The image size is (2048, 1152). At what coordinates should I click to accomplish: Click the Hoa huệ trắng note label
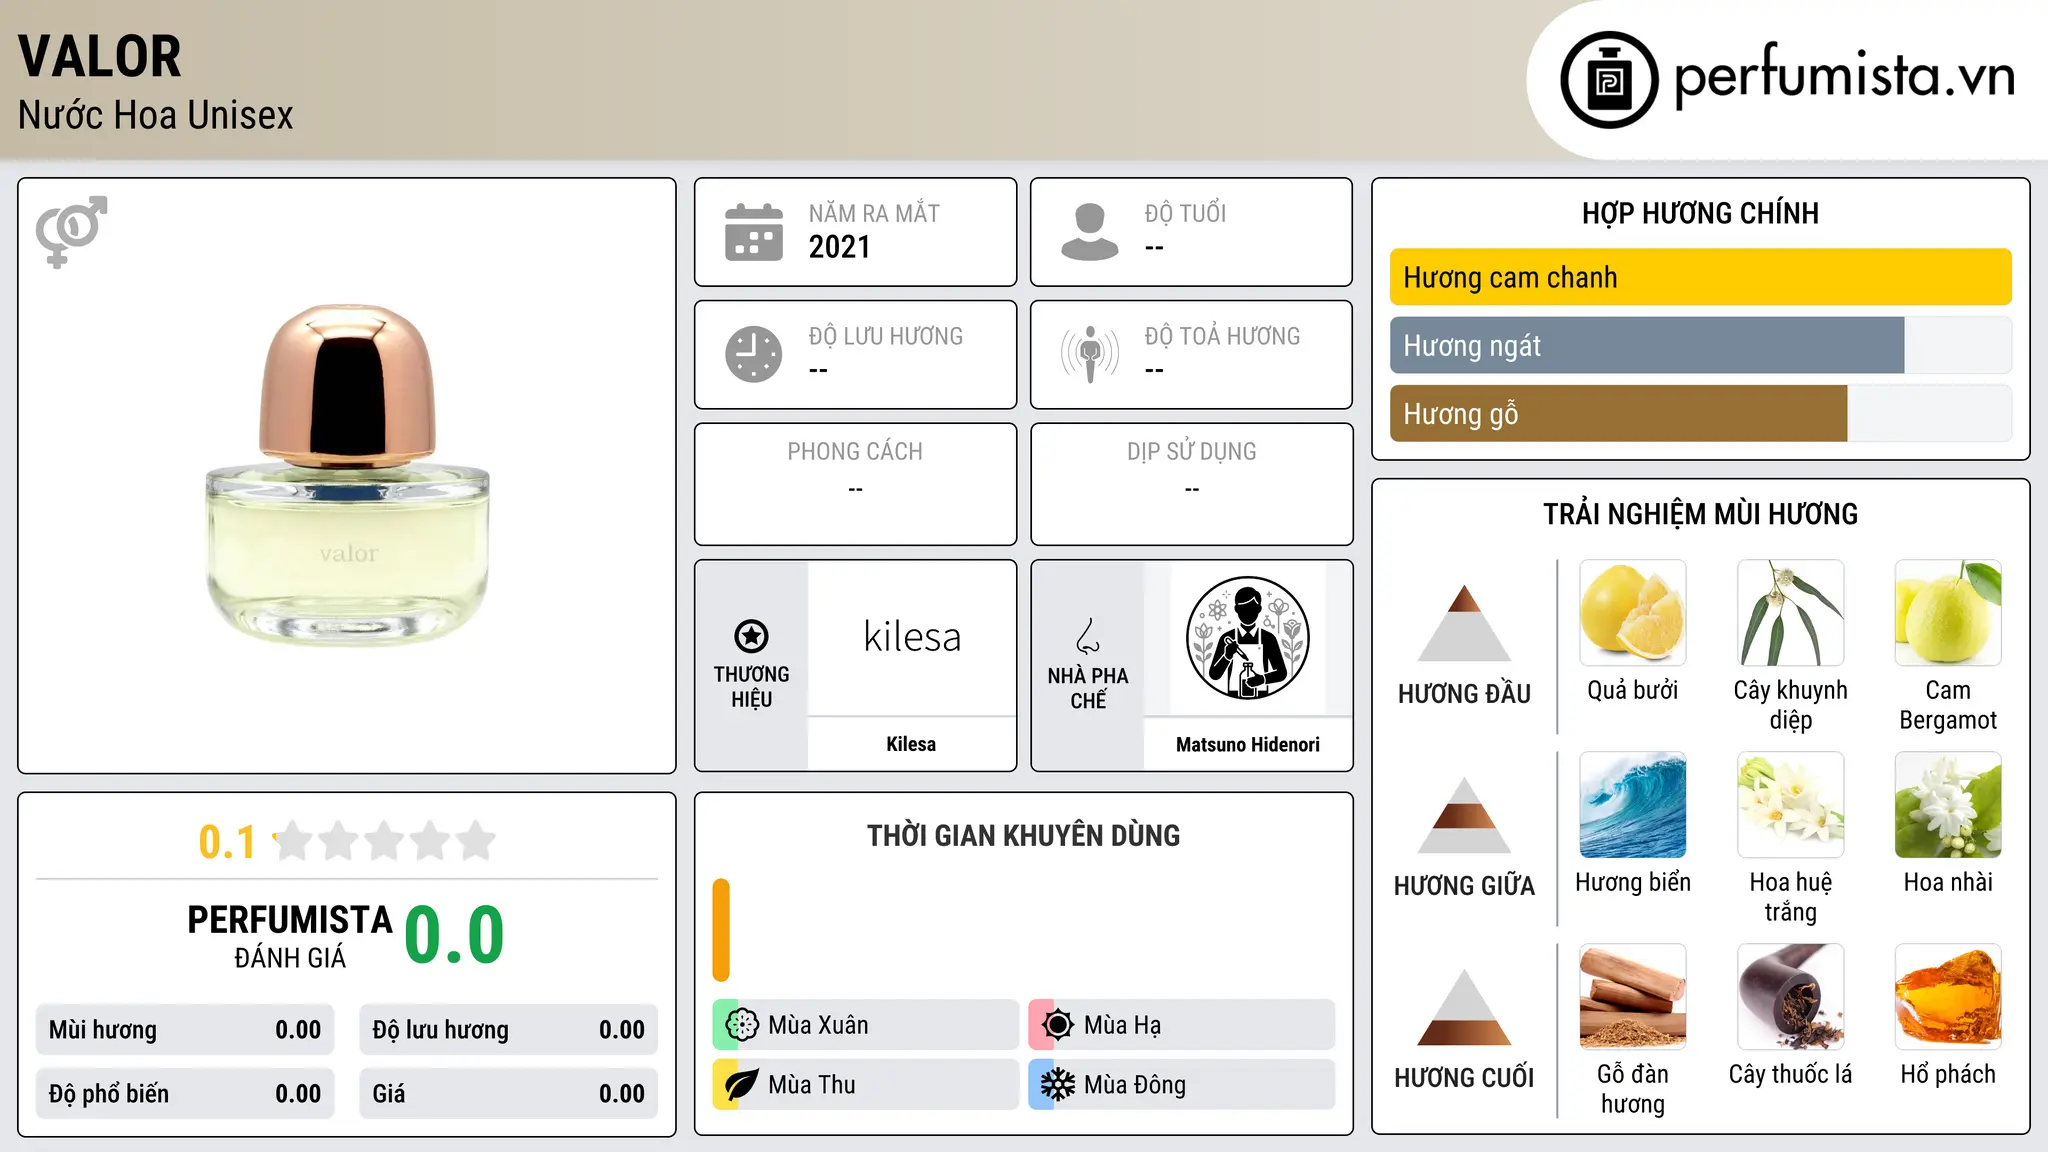pyautogui.click(x=1790, y=897)
